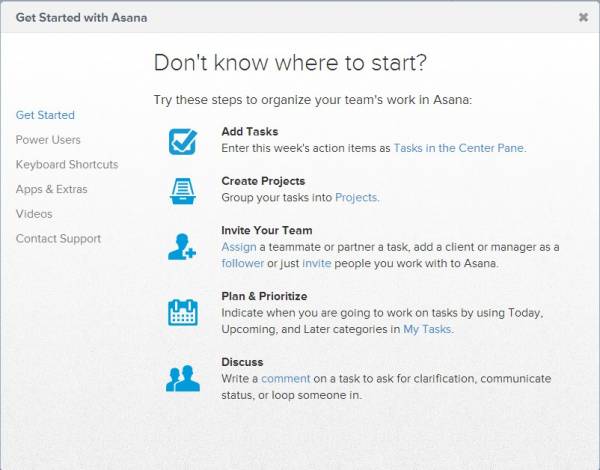Click the Invite Your Team person-plus icon
Image resolution: width=600 pixels, height=470 pixels.
(x=182, y=247)
